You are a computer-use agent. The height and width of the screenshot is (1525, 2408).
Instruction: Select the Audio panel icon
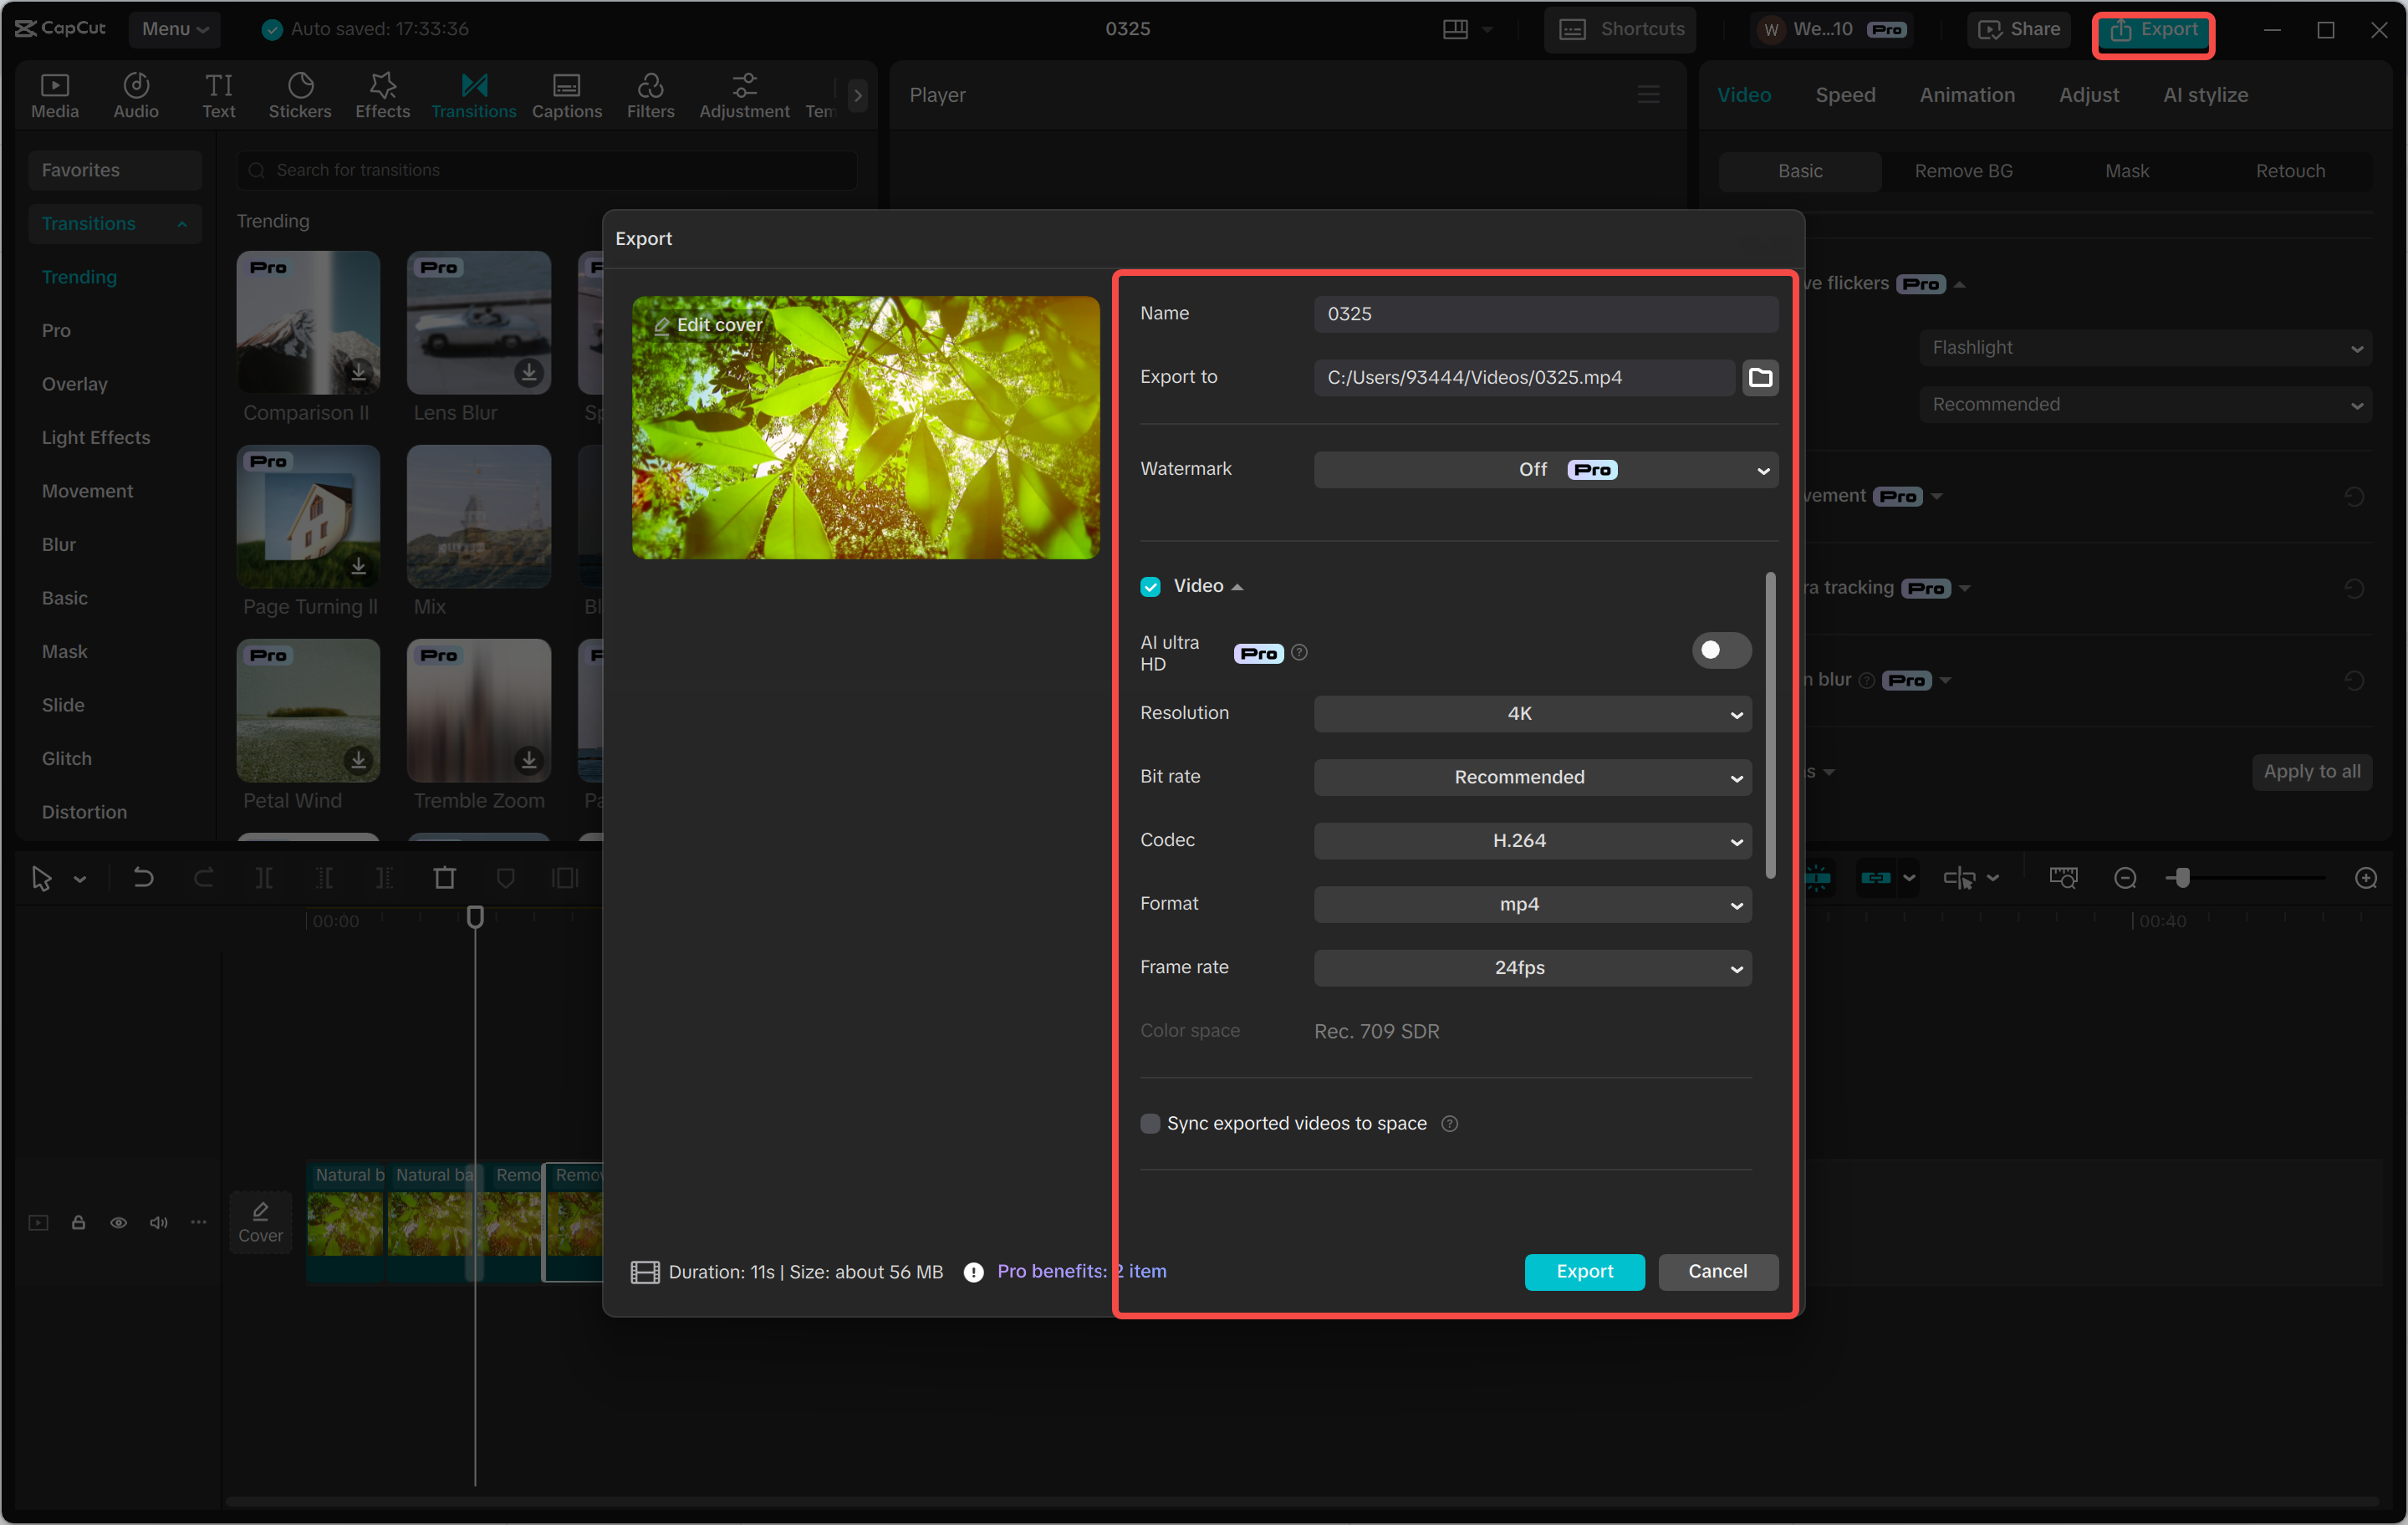coord(136,94)
